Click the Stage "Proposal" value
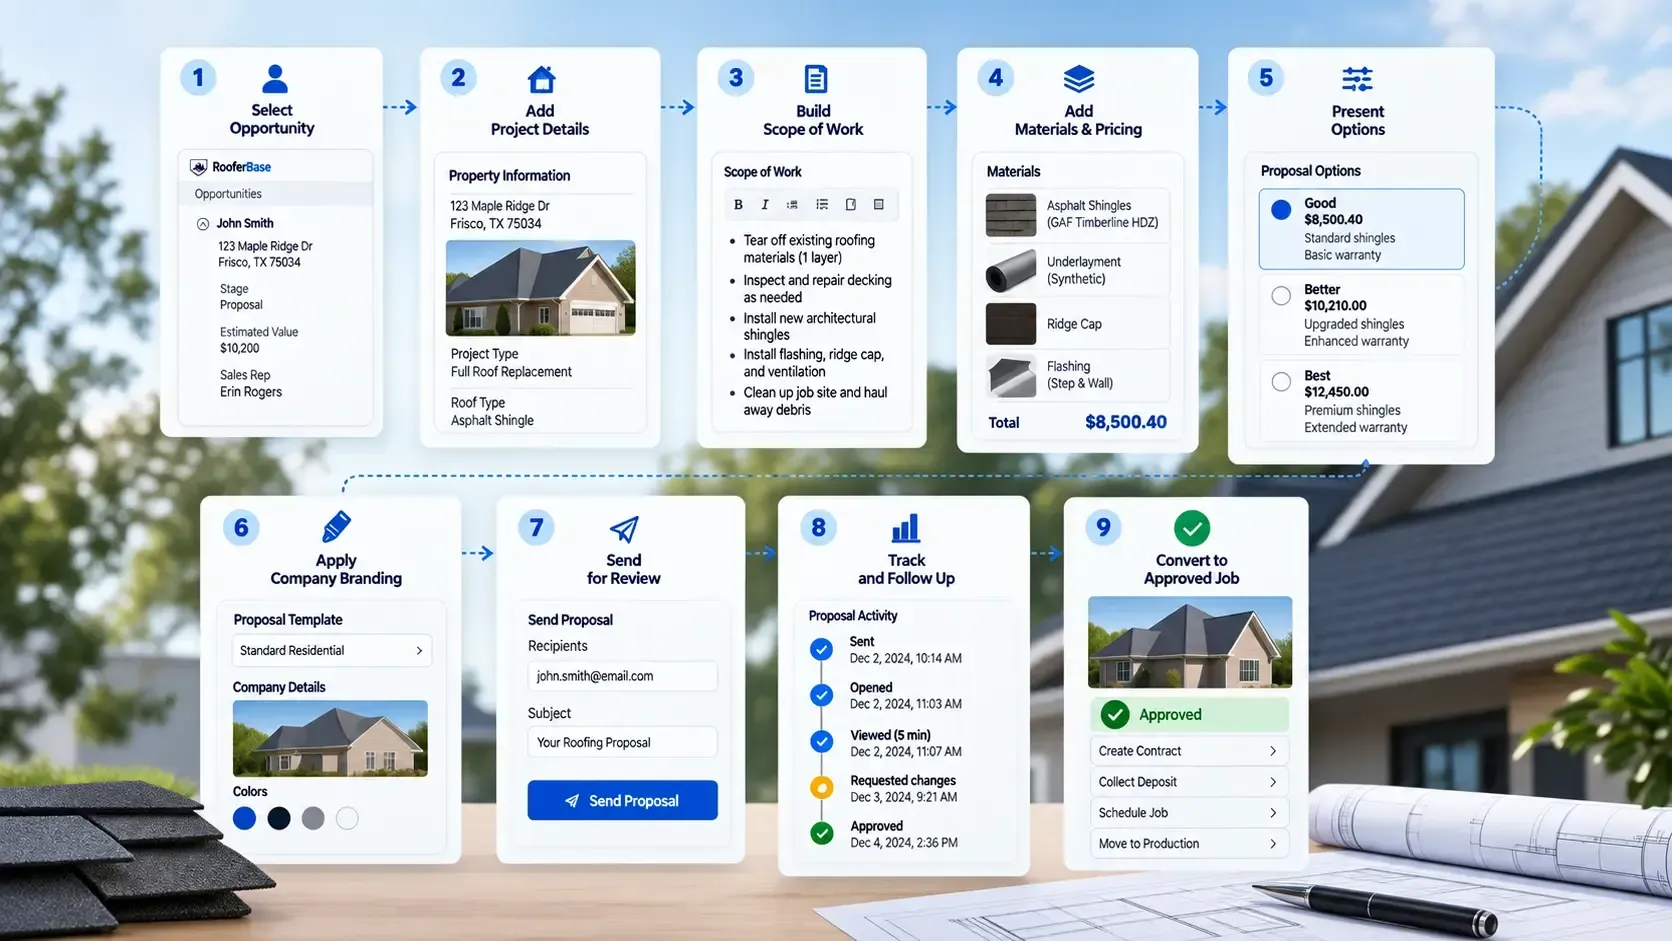 pyautogui.click(x=241, y=305)
